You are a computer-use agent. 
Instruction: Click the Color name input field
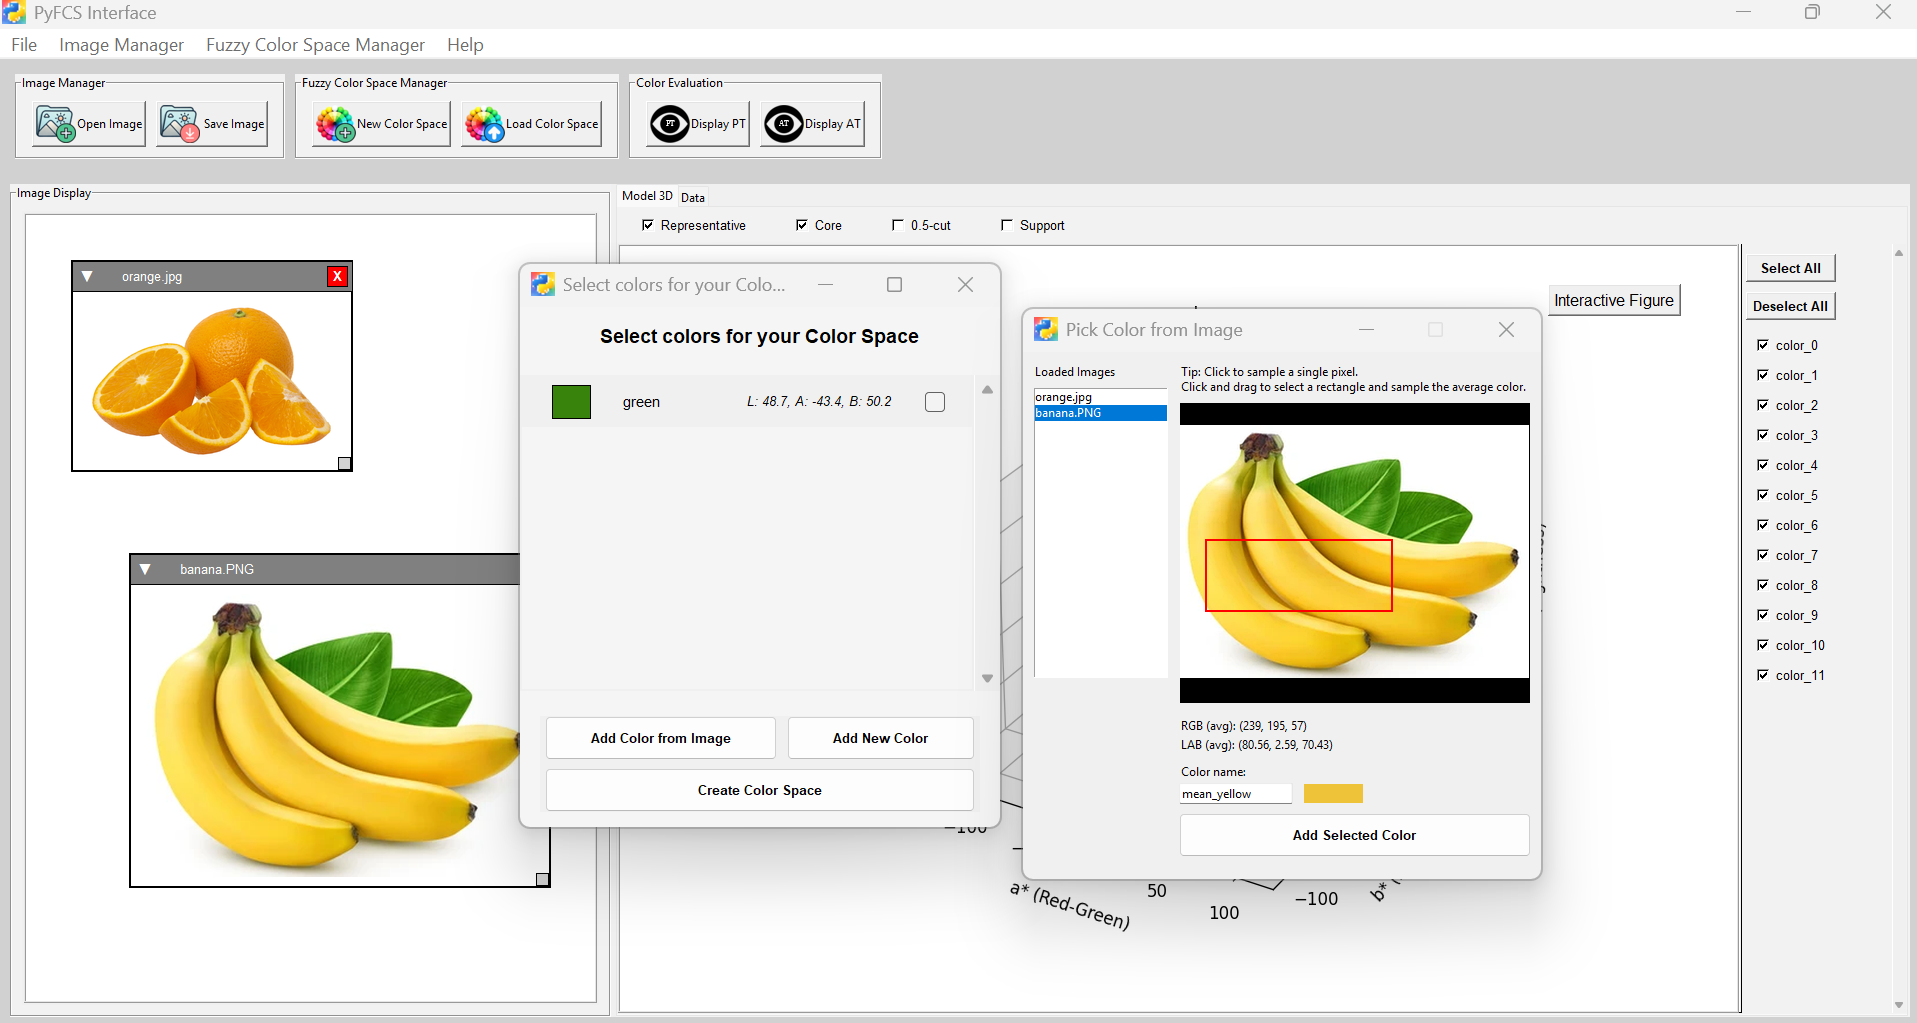(1235, 794)
